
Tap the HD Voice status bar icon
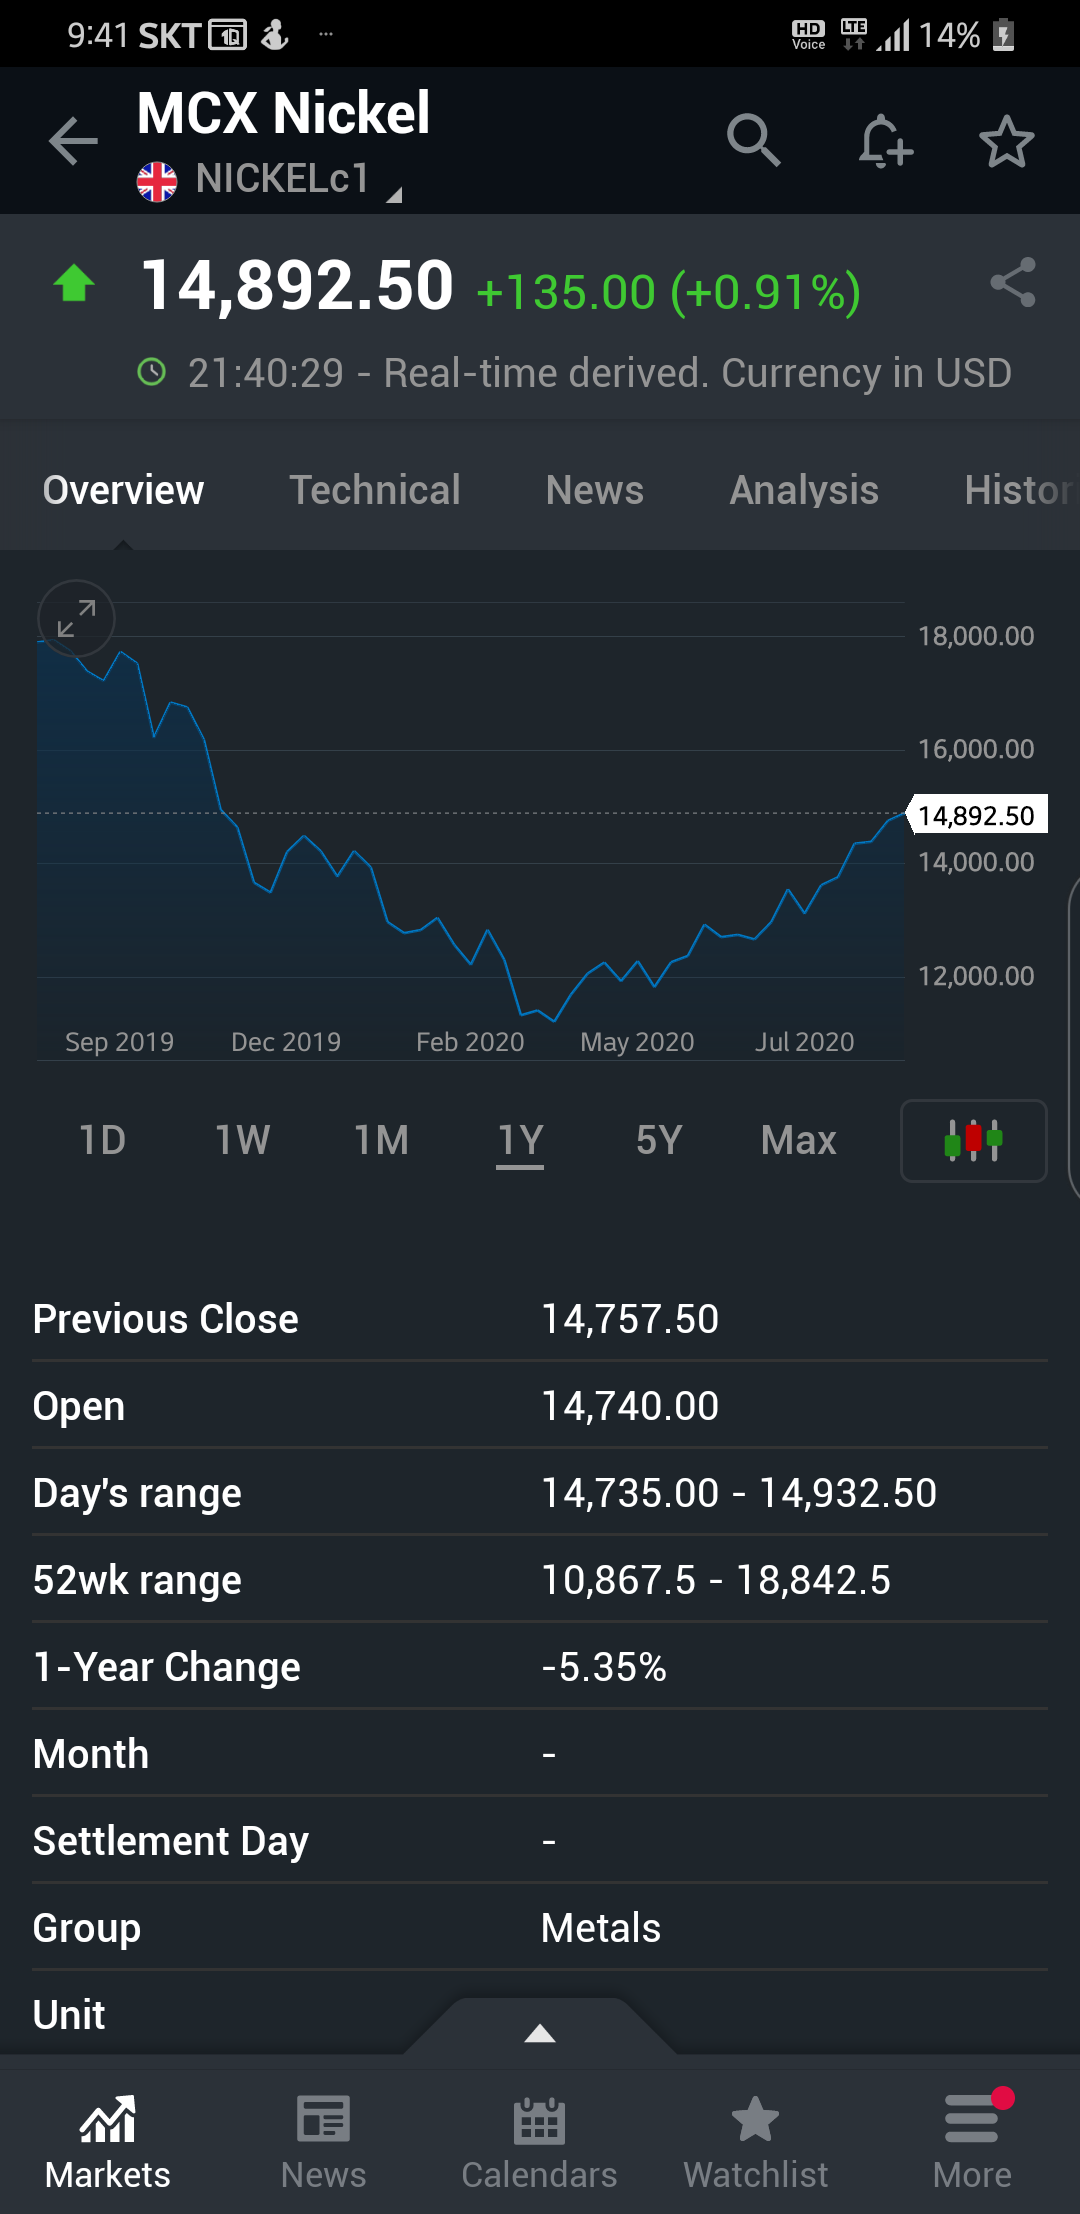click(808, 35)
